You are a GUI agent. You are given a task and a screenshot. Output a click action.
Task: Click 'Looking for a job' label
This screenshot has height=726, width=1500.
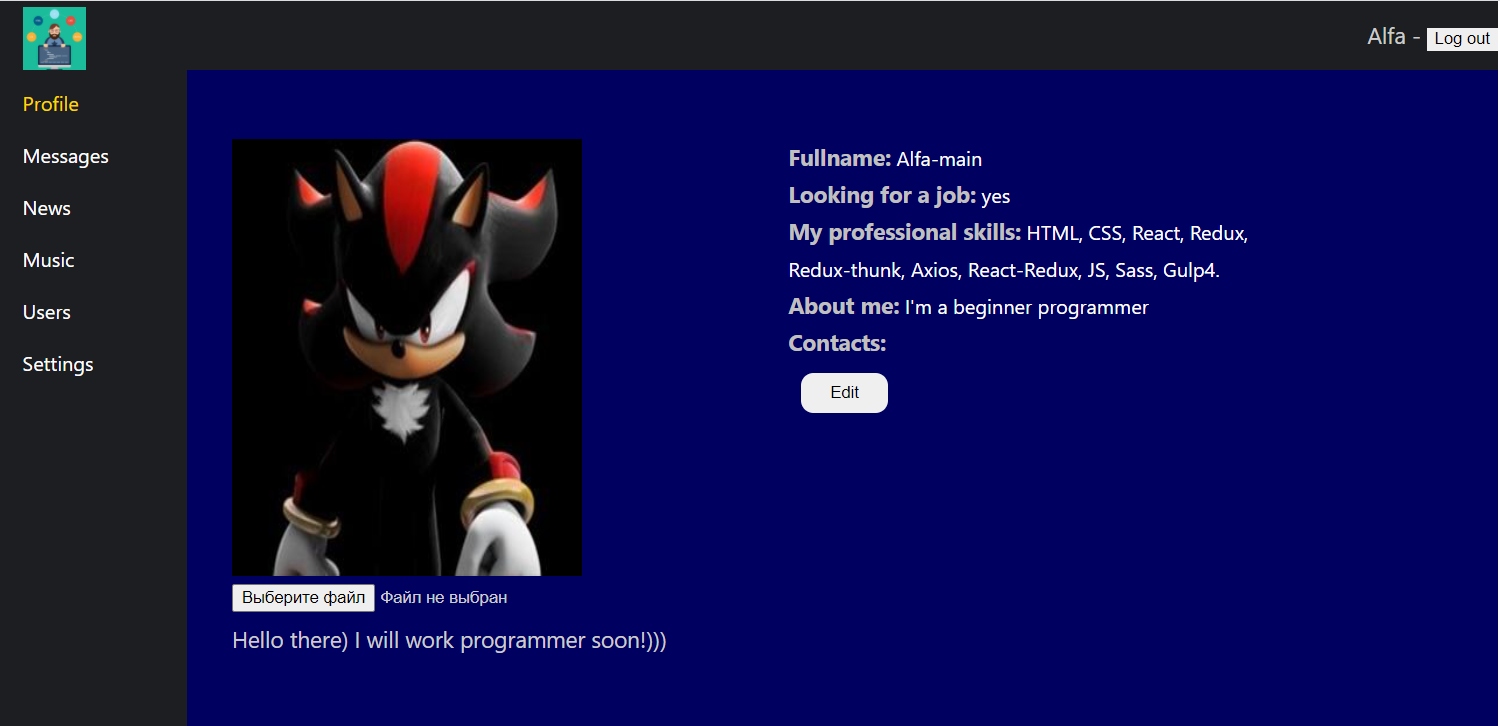(x=882, y=195)
